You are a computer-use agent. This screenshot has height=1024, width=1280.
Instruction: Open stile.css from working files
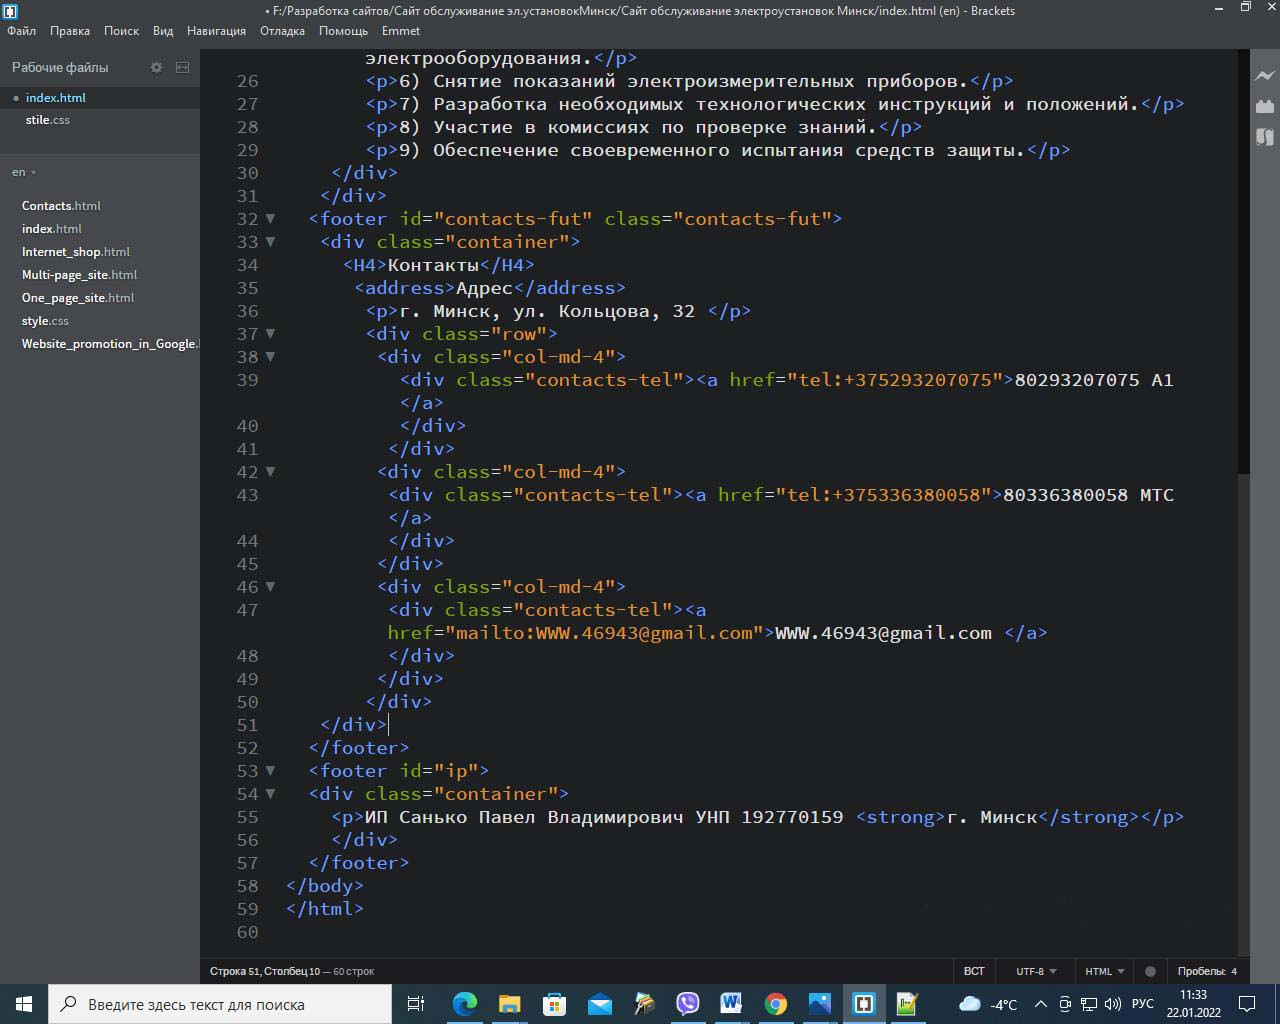(48, 120)
